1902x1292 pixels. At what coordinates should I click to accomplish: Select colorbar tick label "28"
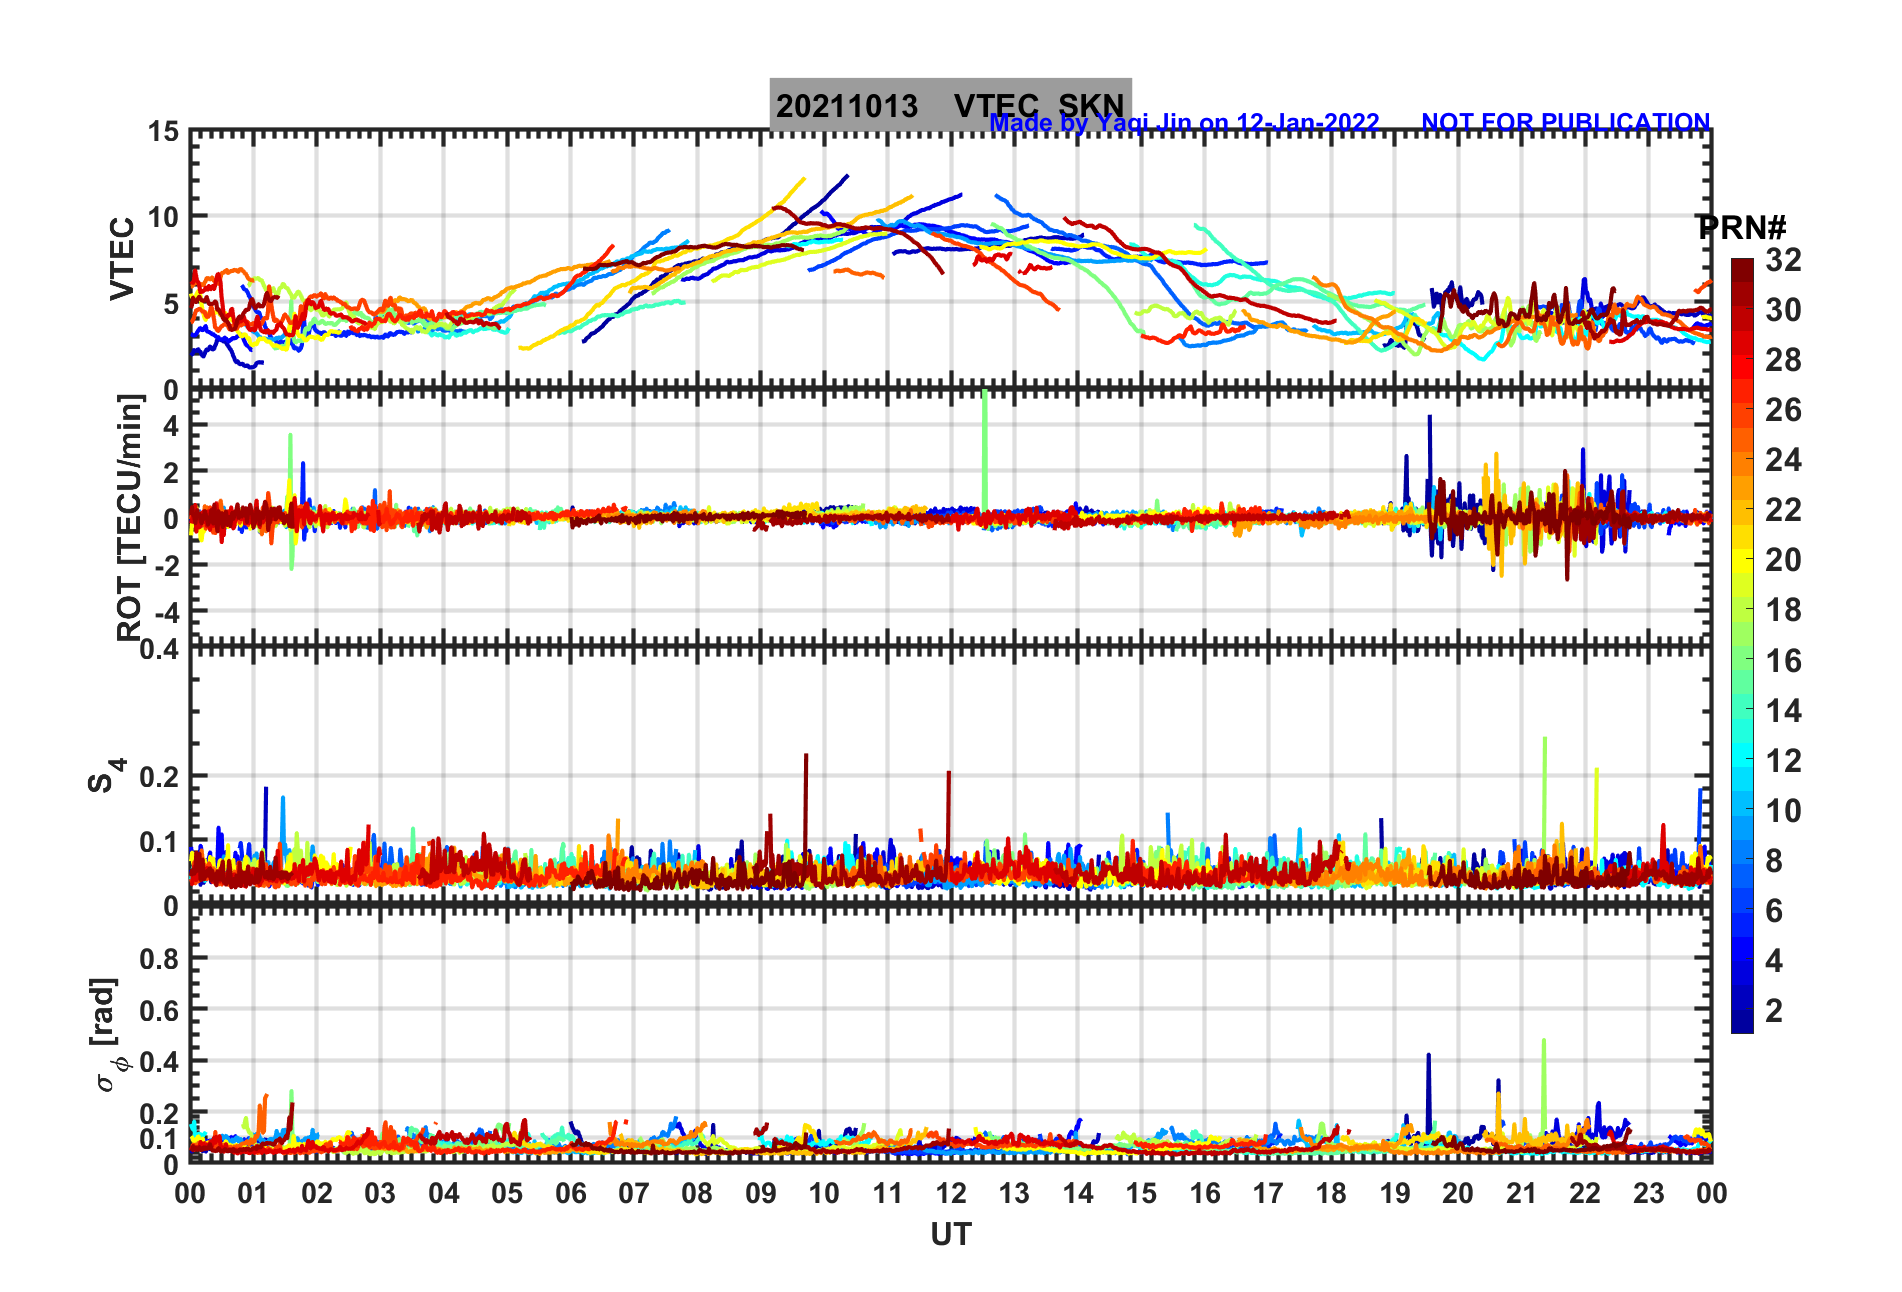click(1783, 360)
